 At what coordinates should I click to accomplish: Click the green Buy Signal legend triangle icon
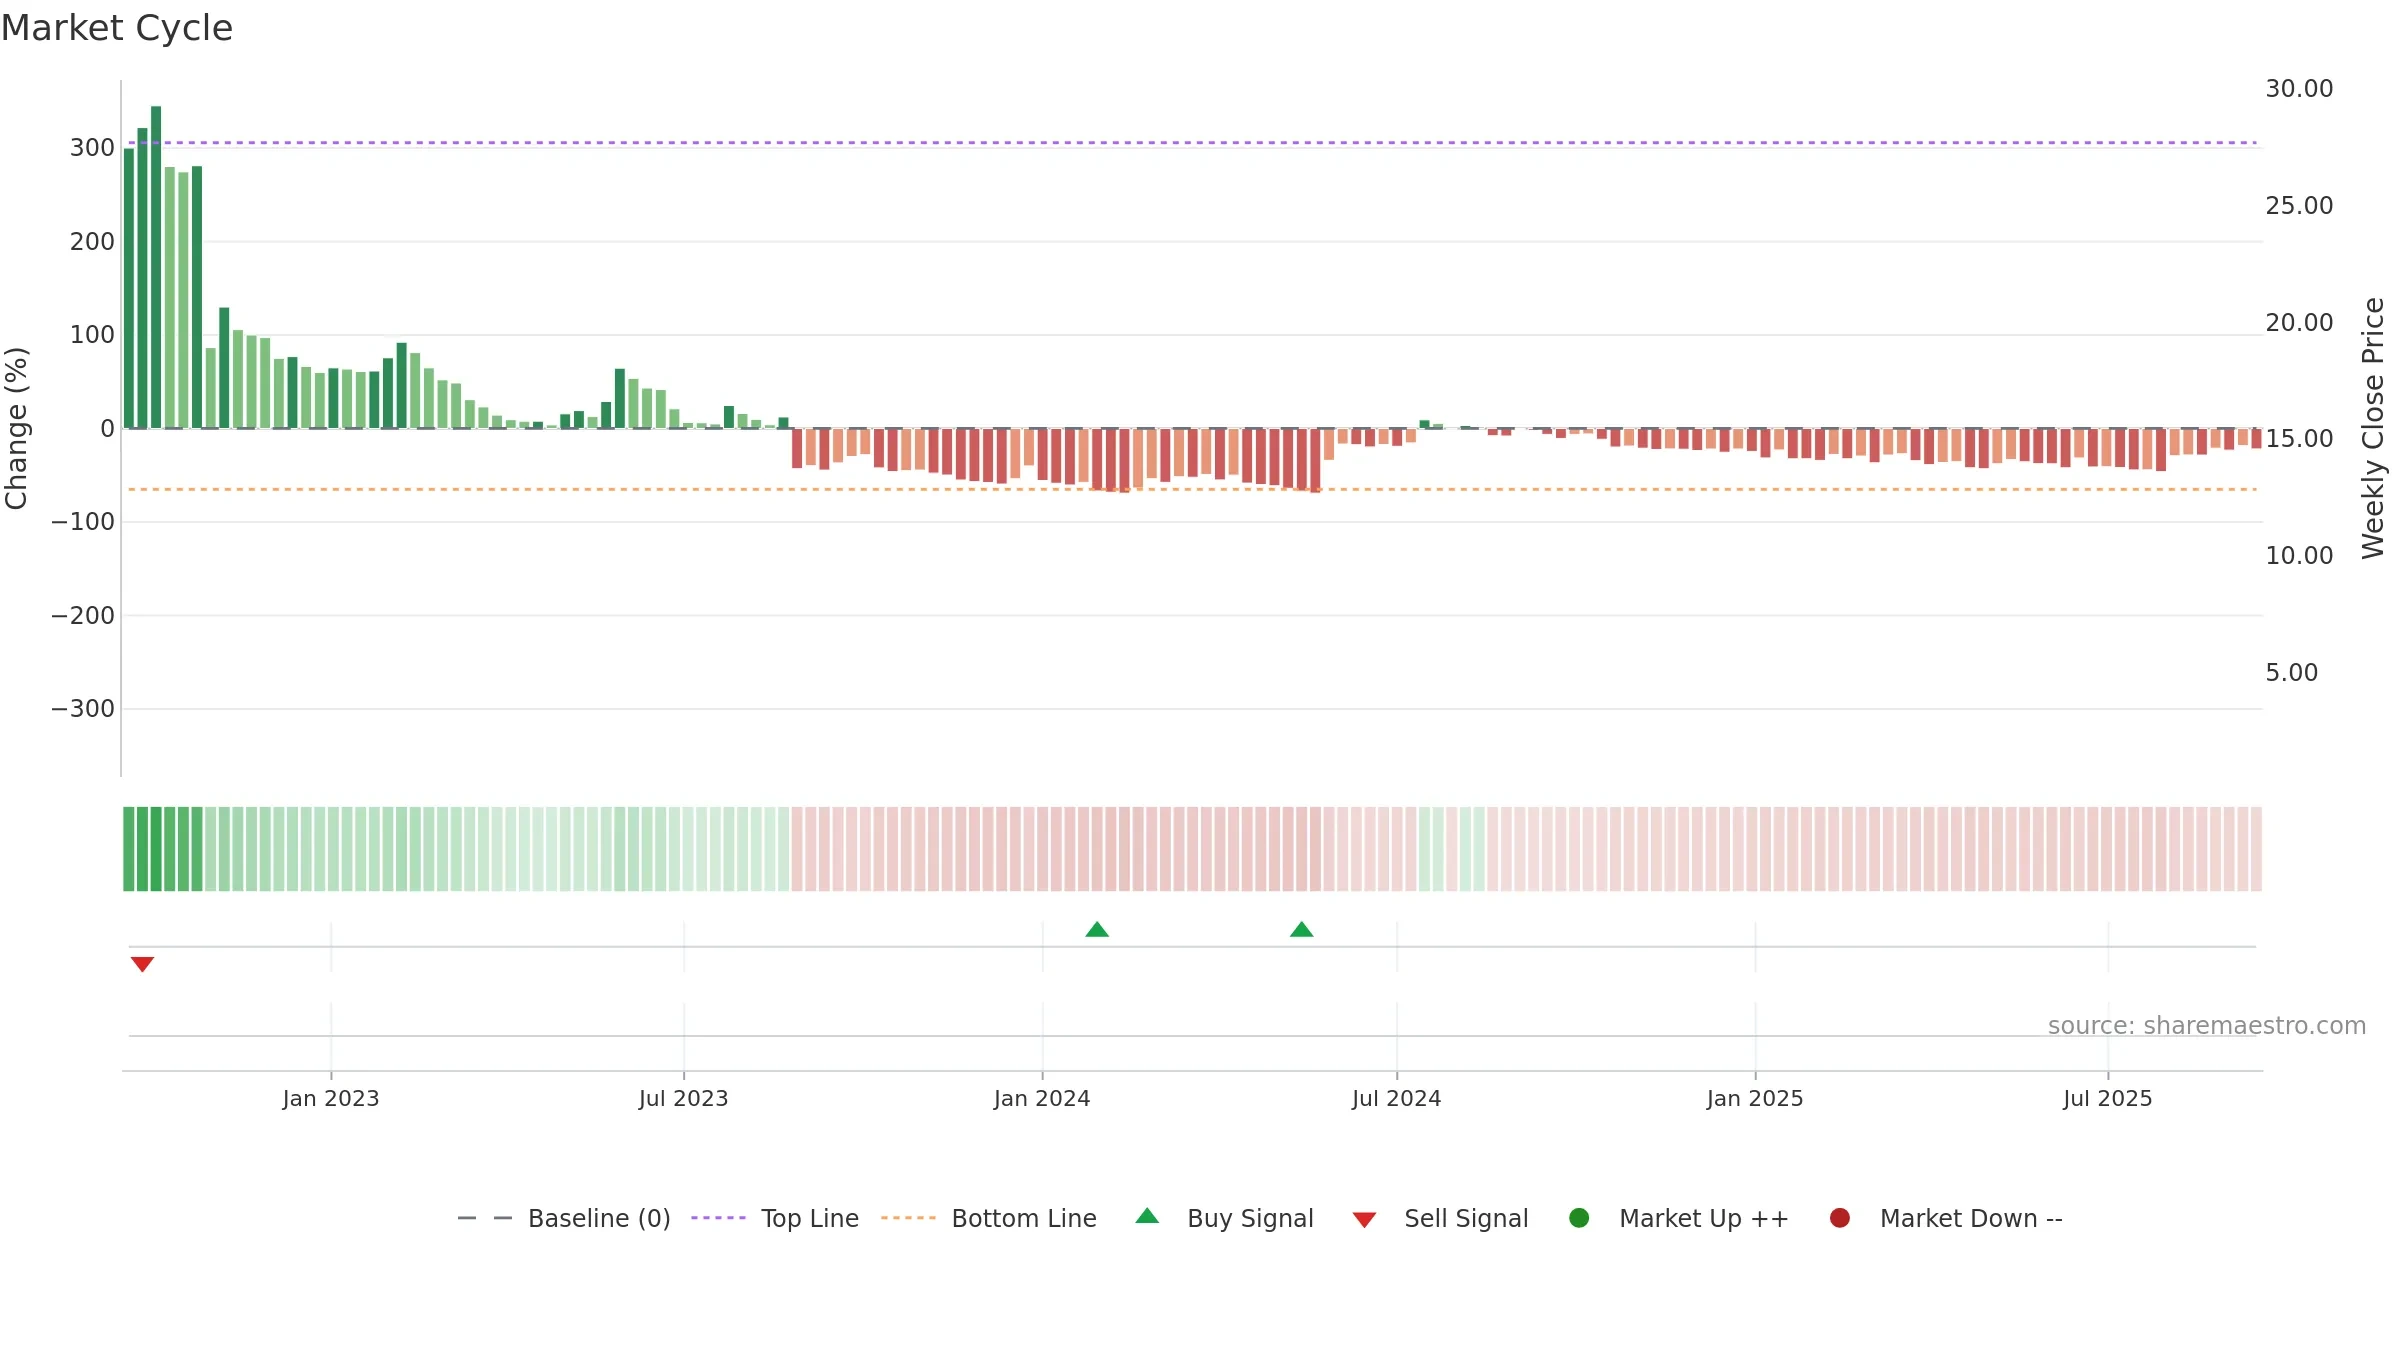(x=1147, y=1216)
